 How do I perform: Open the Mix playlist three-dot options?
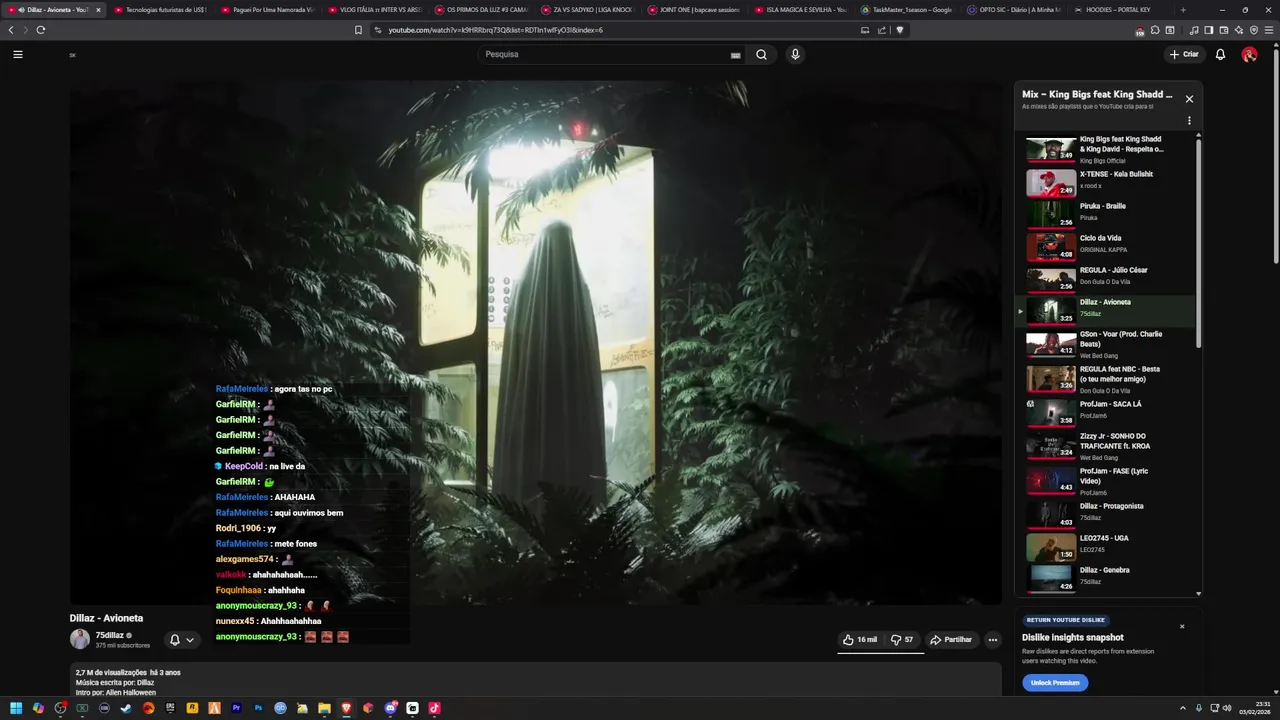1189,121
